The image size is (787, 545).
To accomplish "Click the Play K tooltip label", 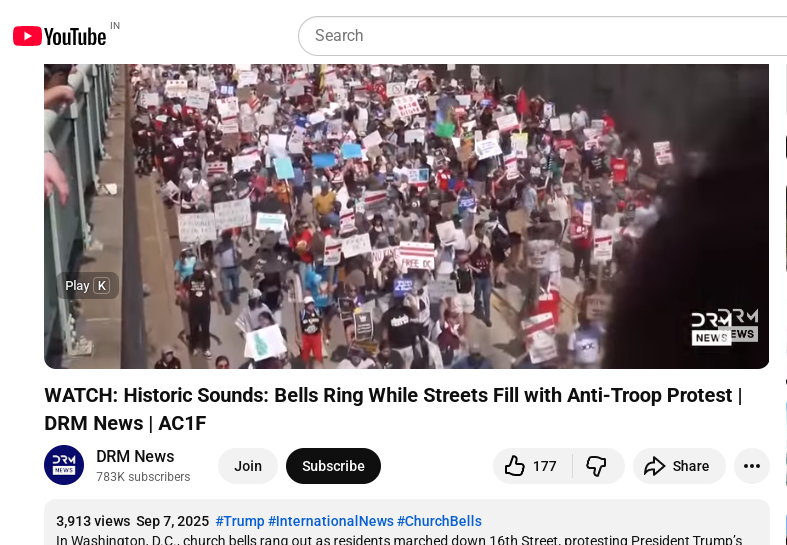I will [x=87, y=286].
